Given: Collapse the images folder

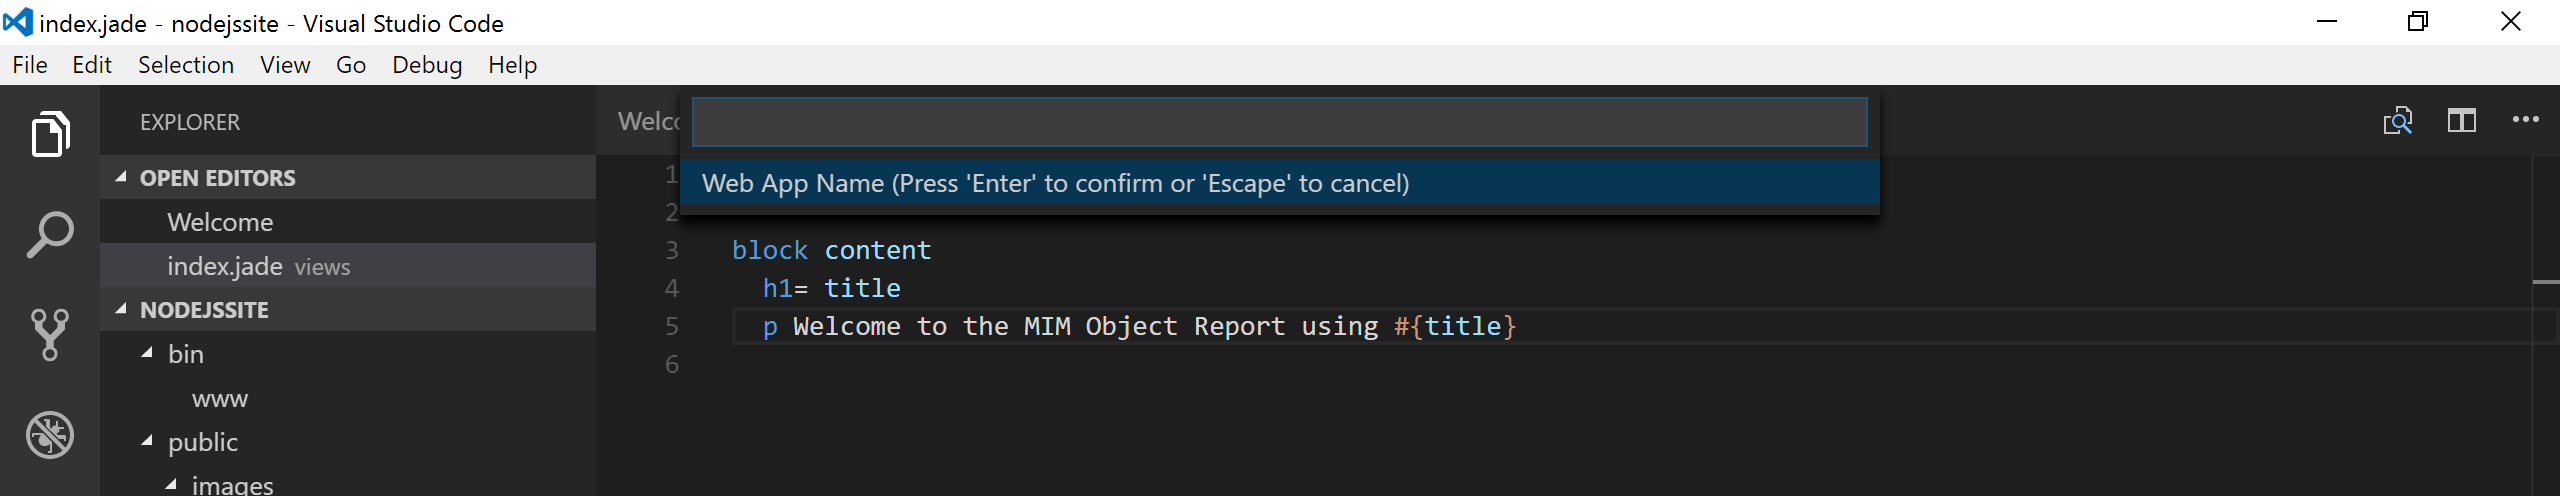Looking at the screenshot, I should coord(171,485).
